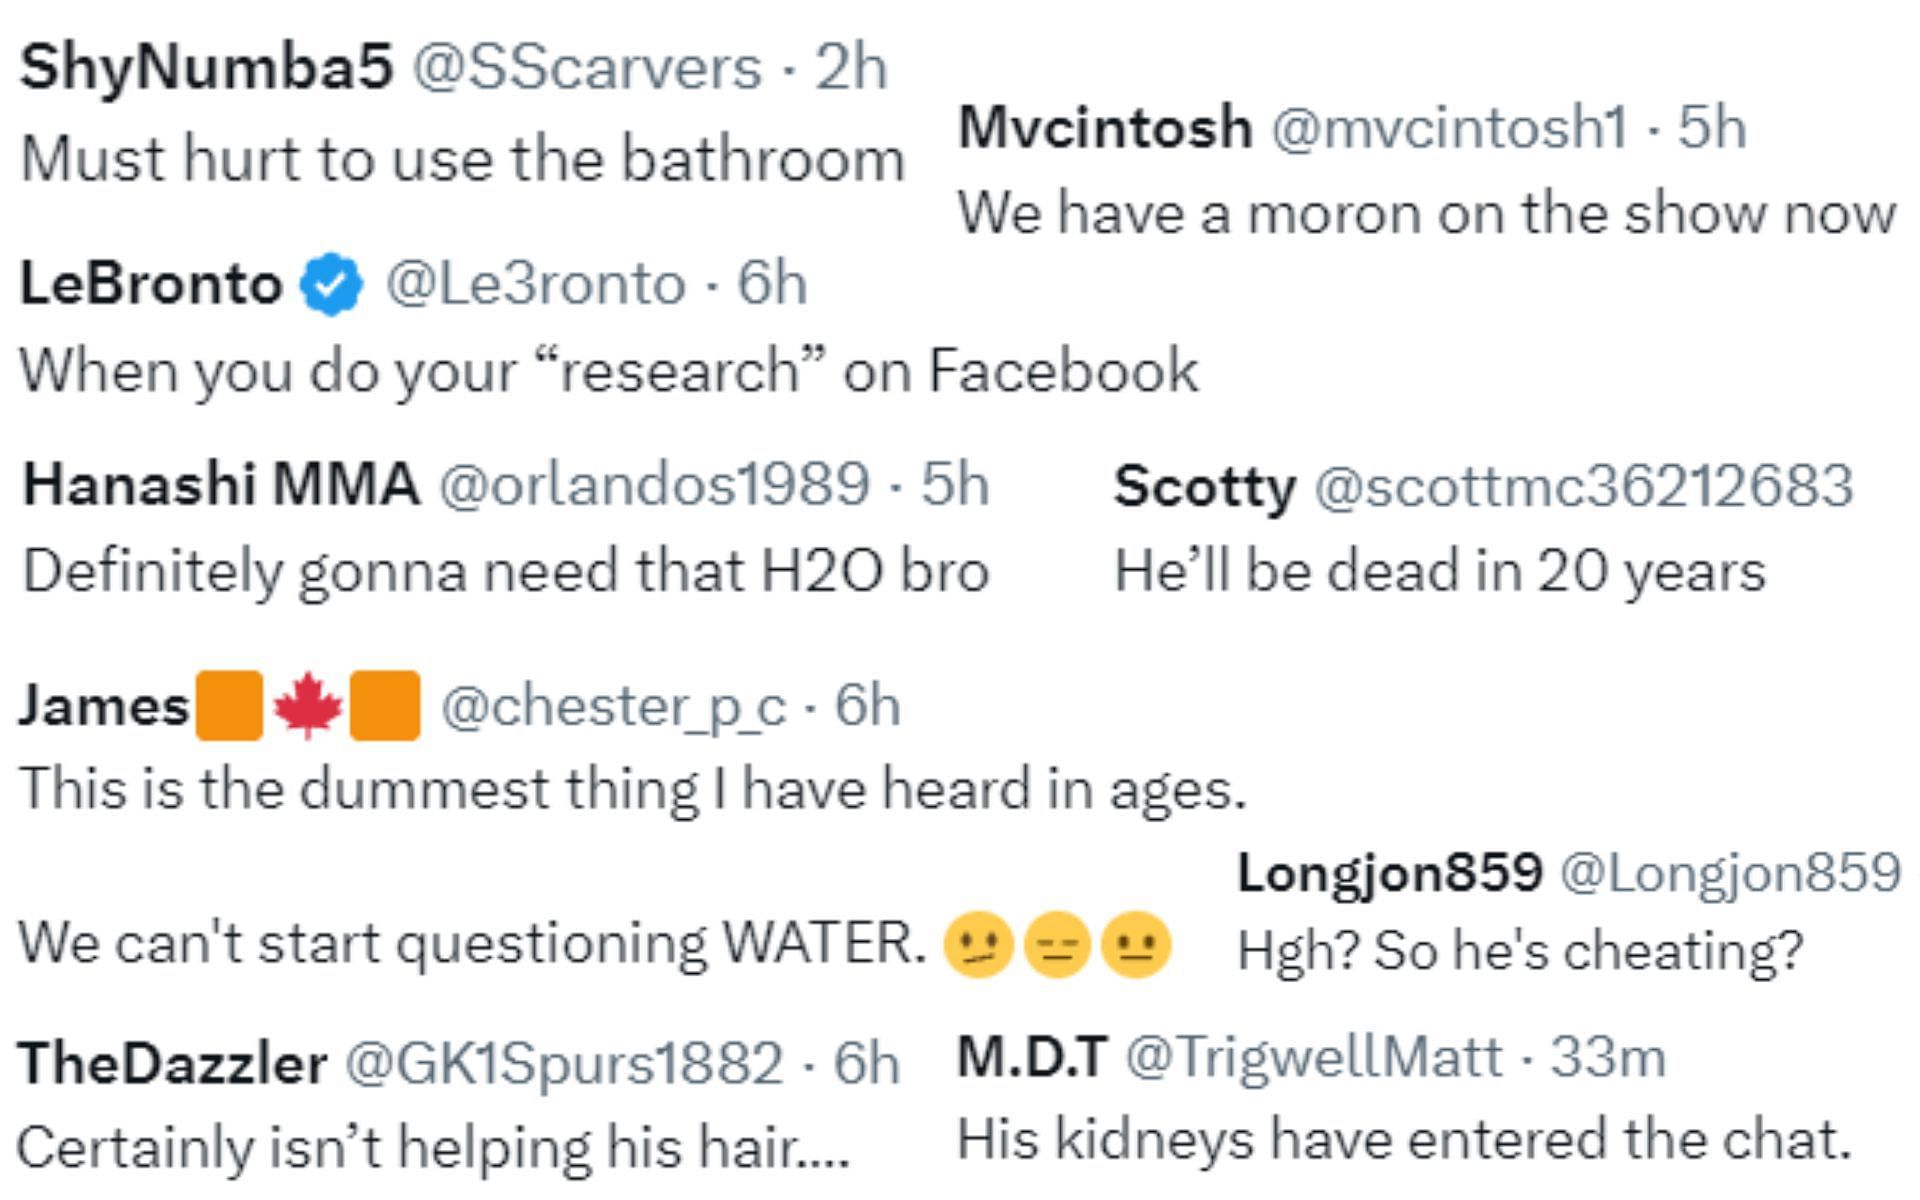Open the @chester_p_c handle
Viewport: 1920px width, 1200px height.
613,707
